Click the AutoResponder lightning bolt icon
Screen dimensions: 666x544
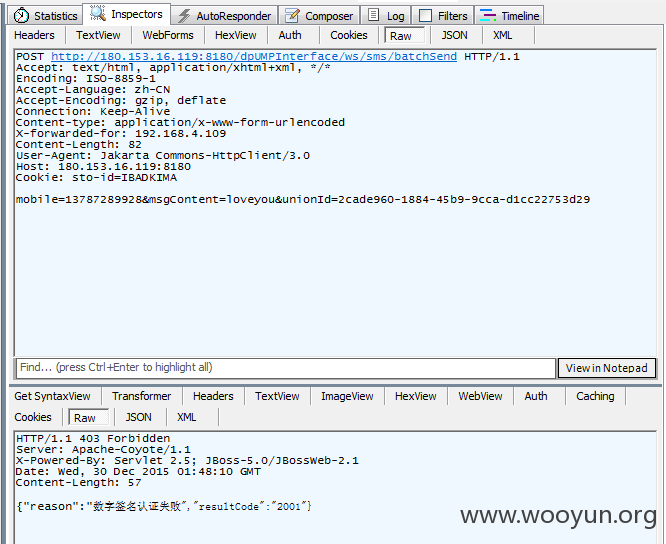click(x=184, y=16)
